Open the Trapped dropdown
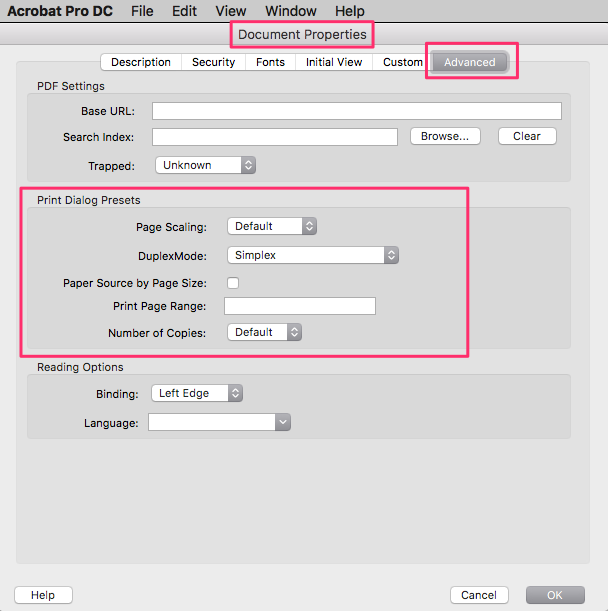 pos(205,165)
